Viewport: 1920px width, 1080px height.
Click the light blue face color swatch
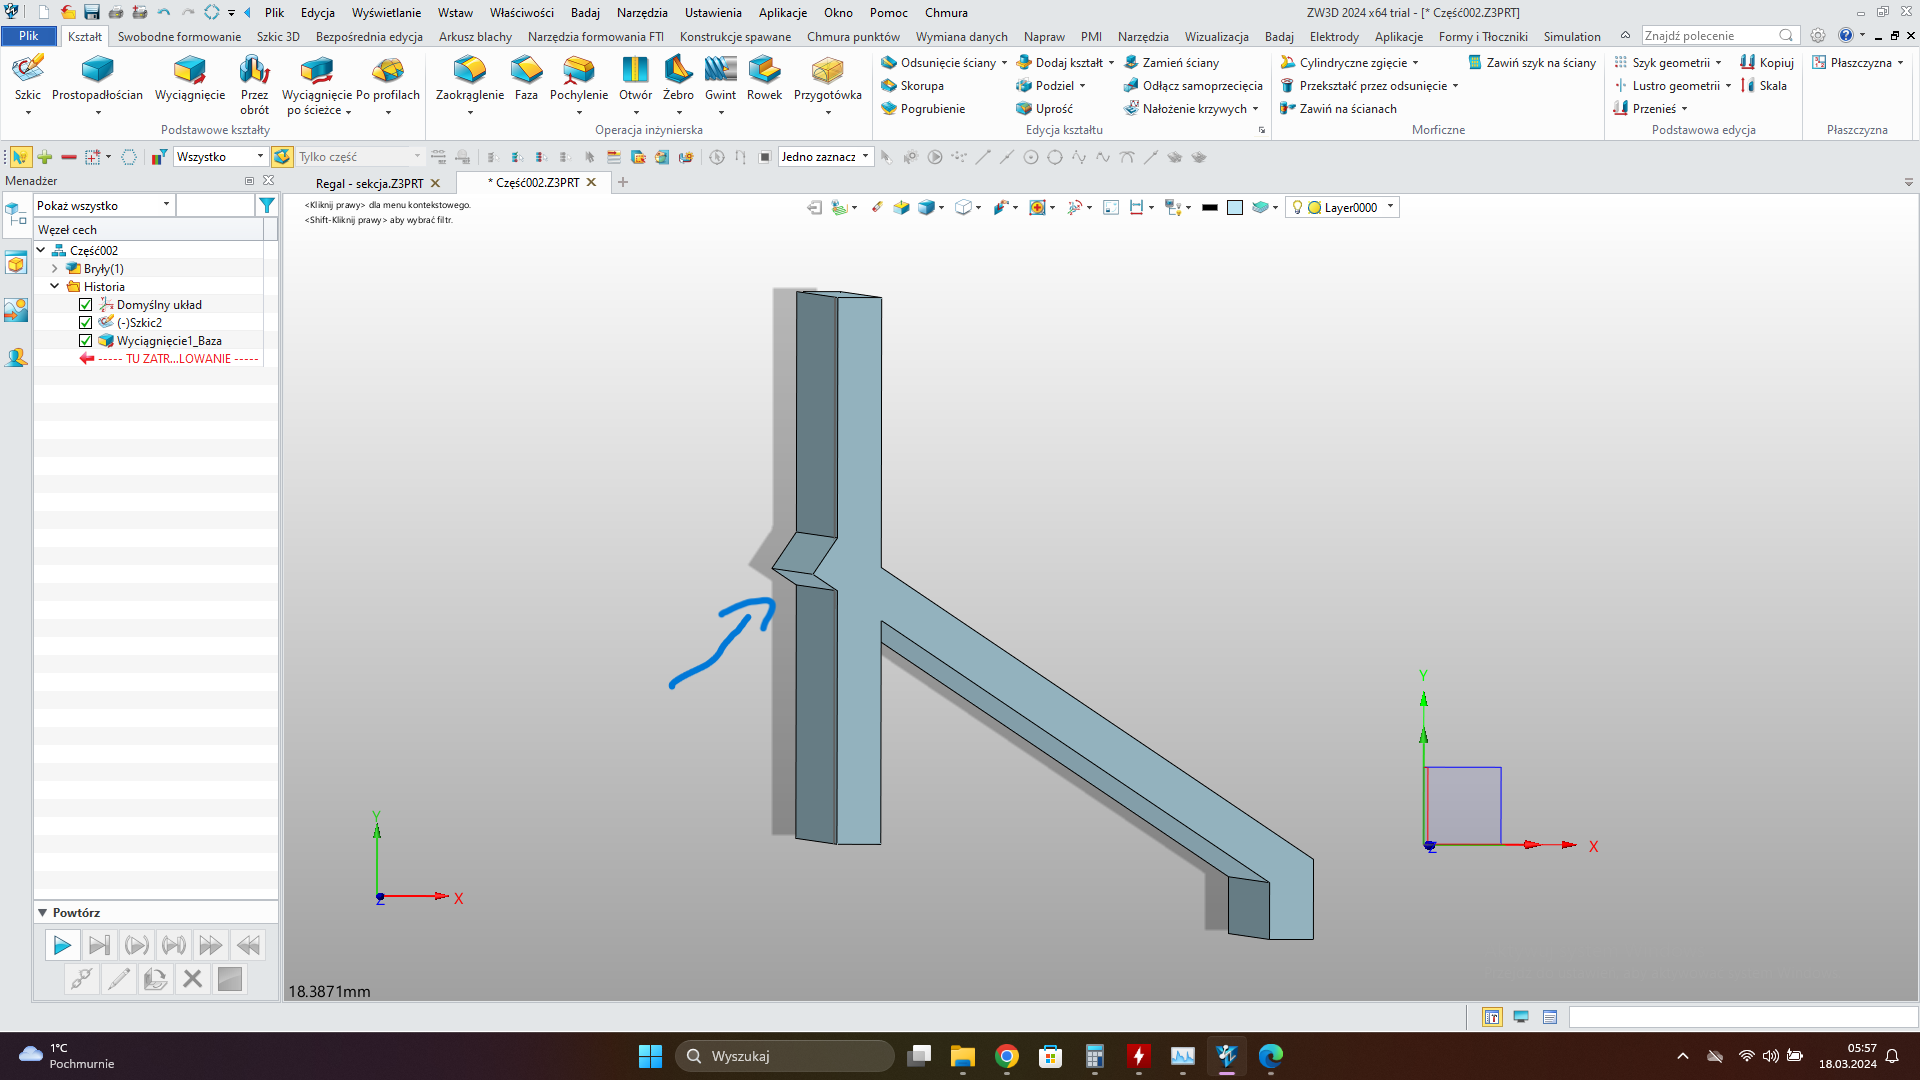coord(1235,208)
